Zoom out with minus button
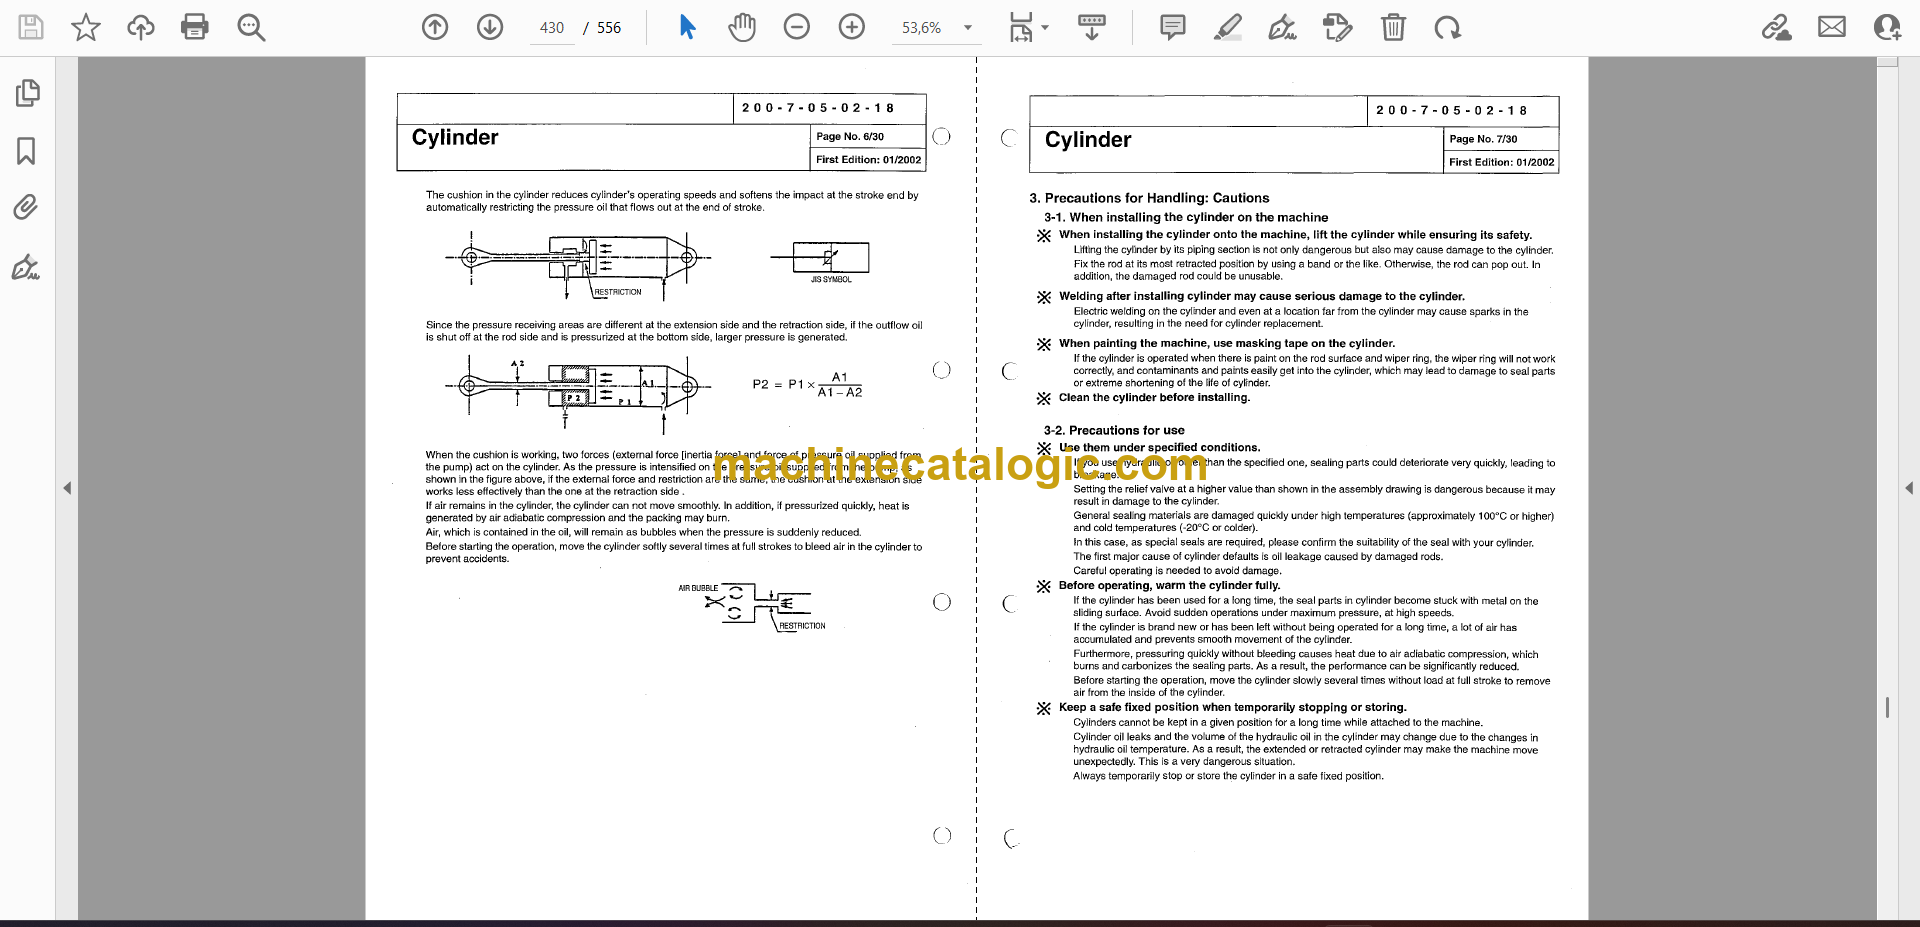1920x927 pixels. [x=797, y=27]
